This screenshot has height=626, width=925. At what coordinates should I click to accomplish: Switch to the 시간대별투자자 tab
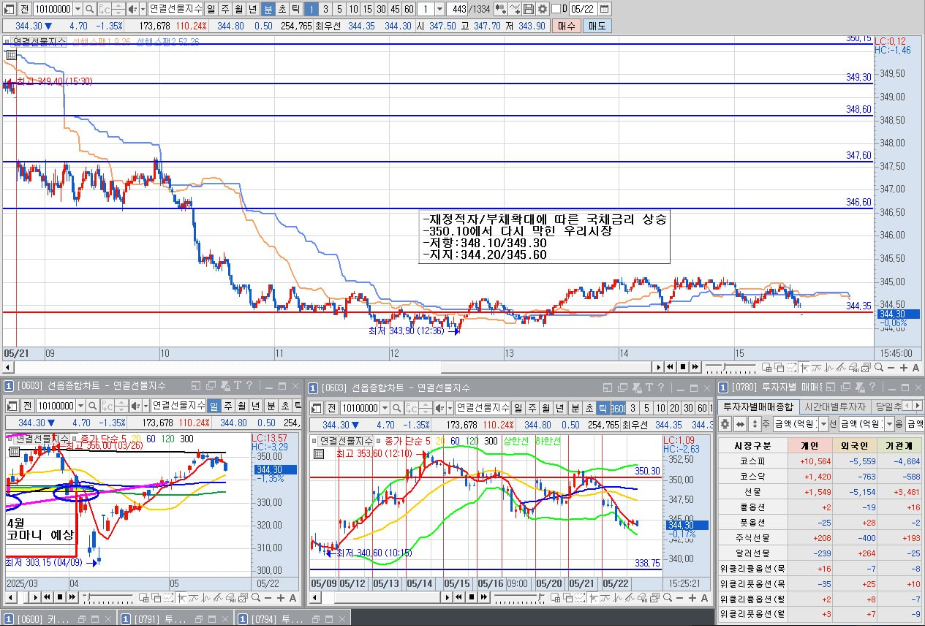tap(835, 407)
